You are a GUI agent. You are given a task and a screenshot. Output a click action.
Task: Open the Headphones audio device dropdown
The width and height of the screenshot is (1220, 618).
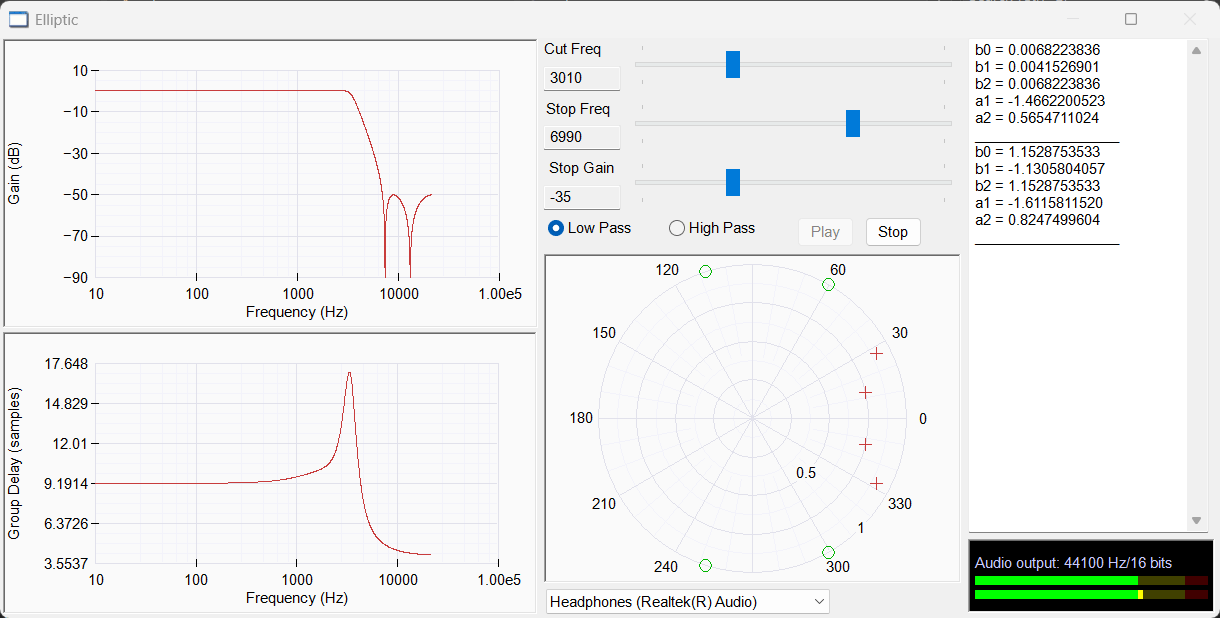coord(688,601)
